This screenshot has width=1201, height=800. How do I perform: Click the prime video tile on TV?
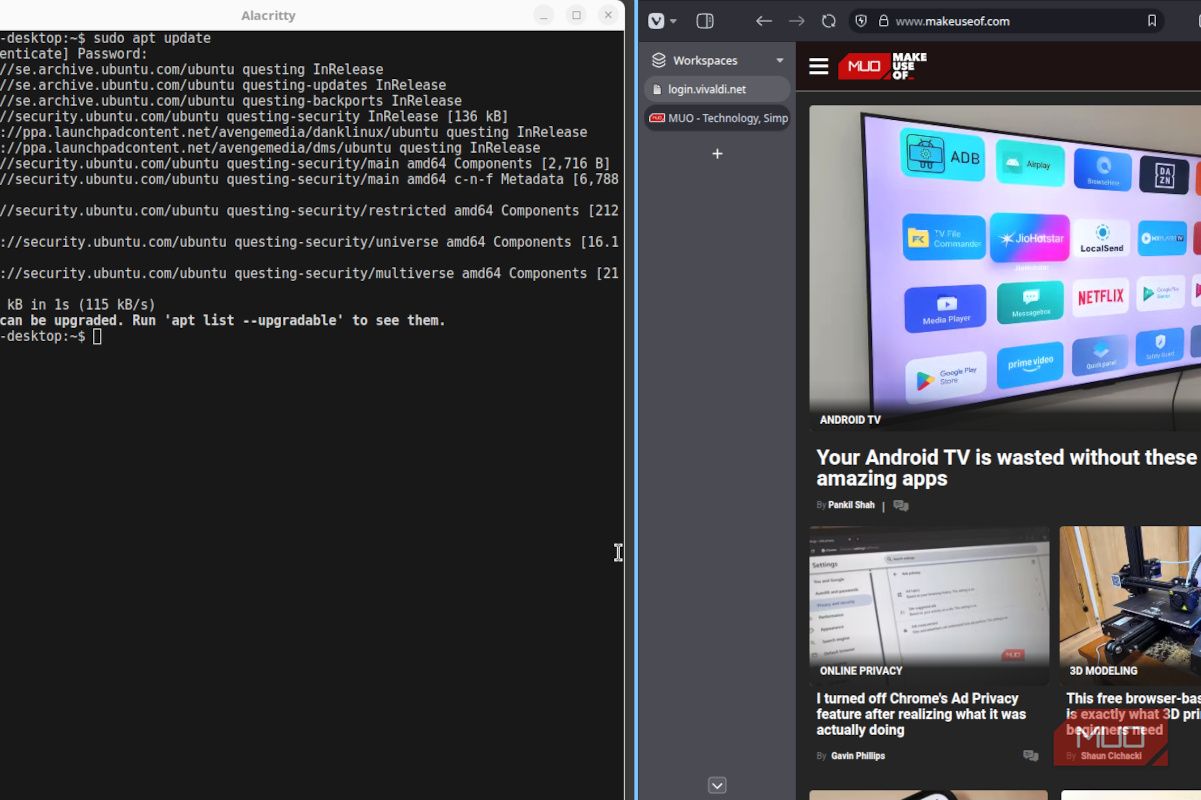click(1030, 364)
